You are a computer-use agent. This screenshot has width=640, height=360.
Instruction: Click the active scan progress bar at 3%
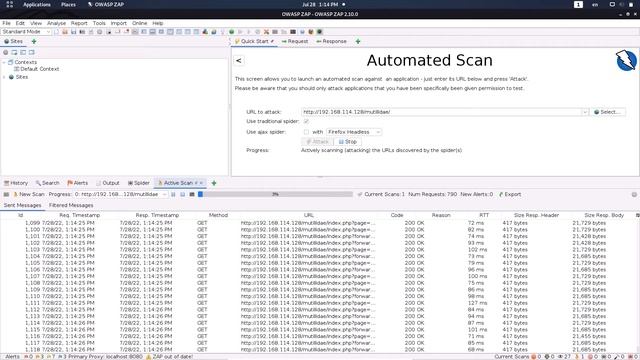click(x=275, y=194)
